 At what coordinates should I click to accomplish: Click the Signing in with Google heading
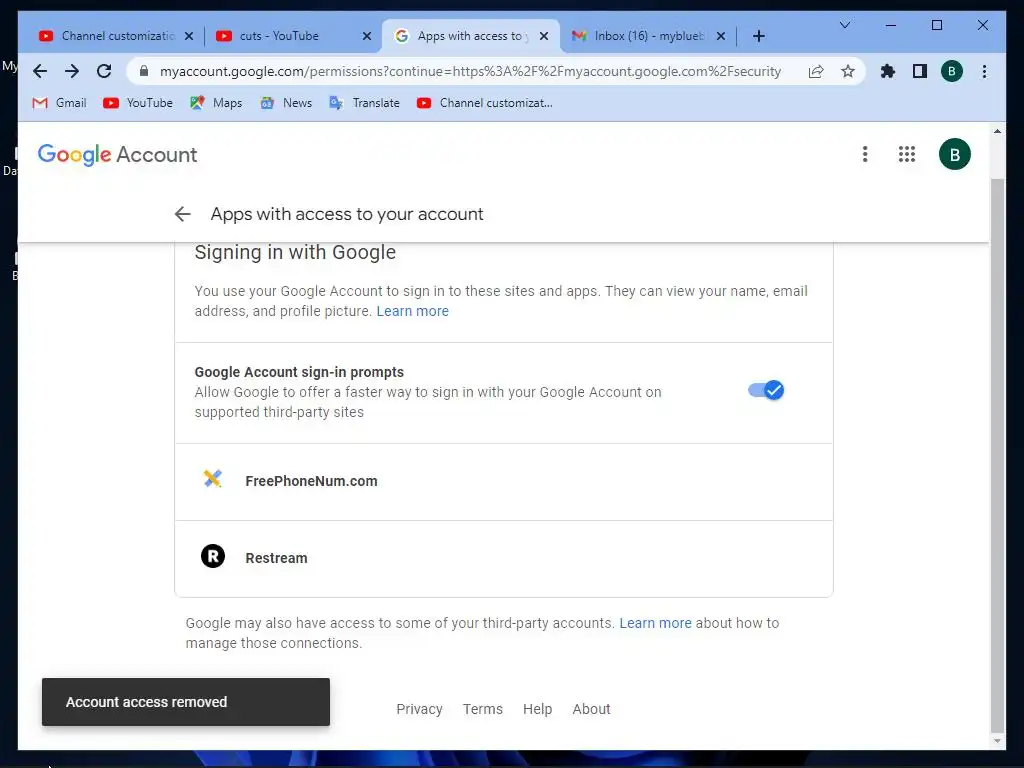click(295, 252)
